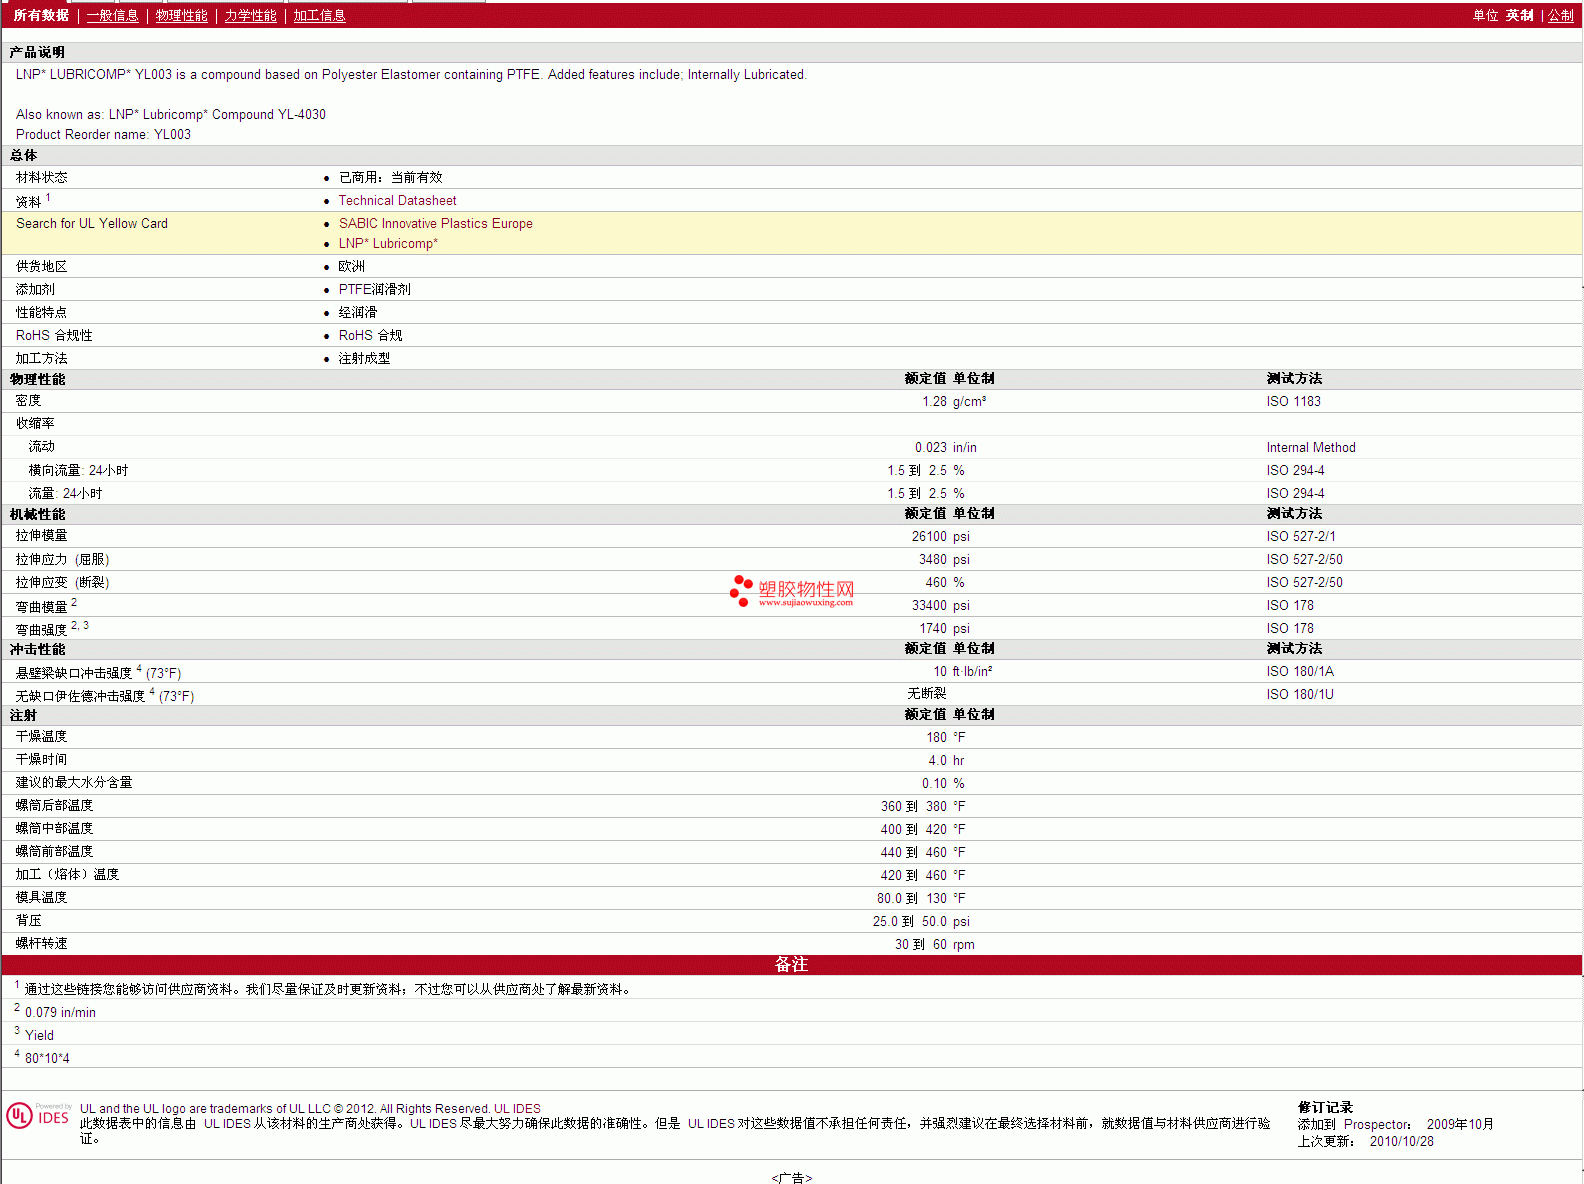Click footnote 4 beside 悬壁梁缺口冲击强度
This screenshot has width=1584, height=1184.
tap(139, 669)
